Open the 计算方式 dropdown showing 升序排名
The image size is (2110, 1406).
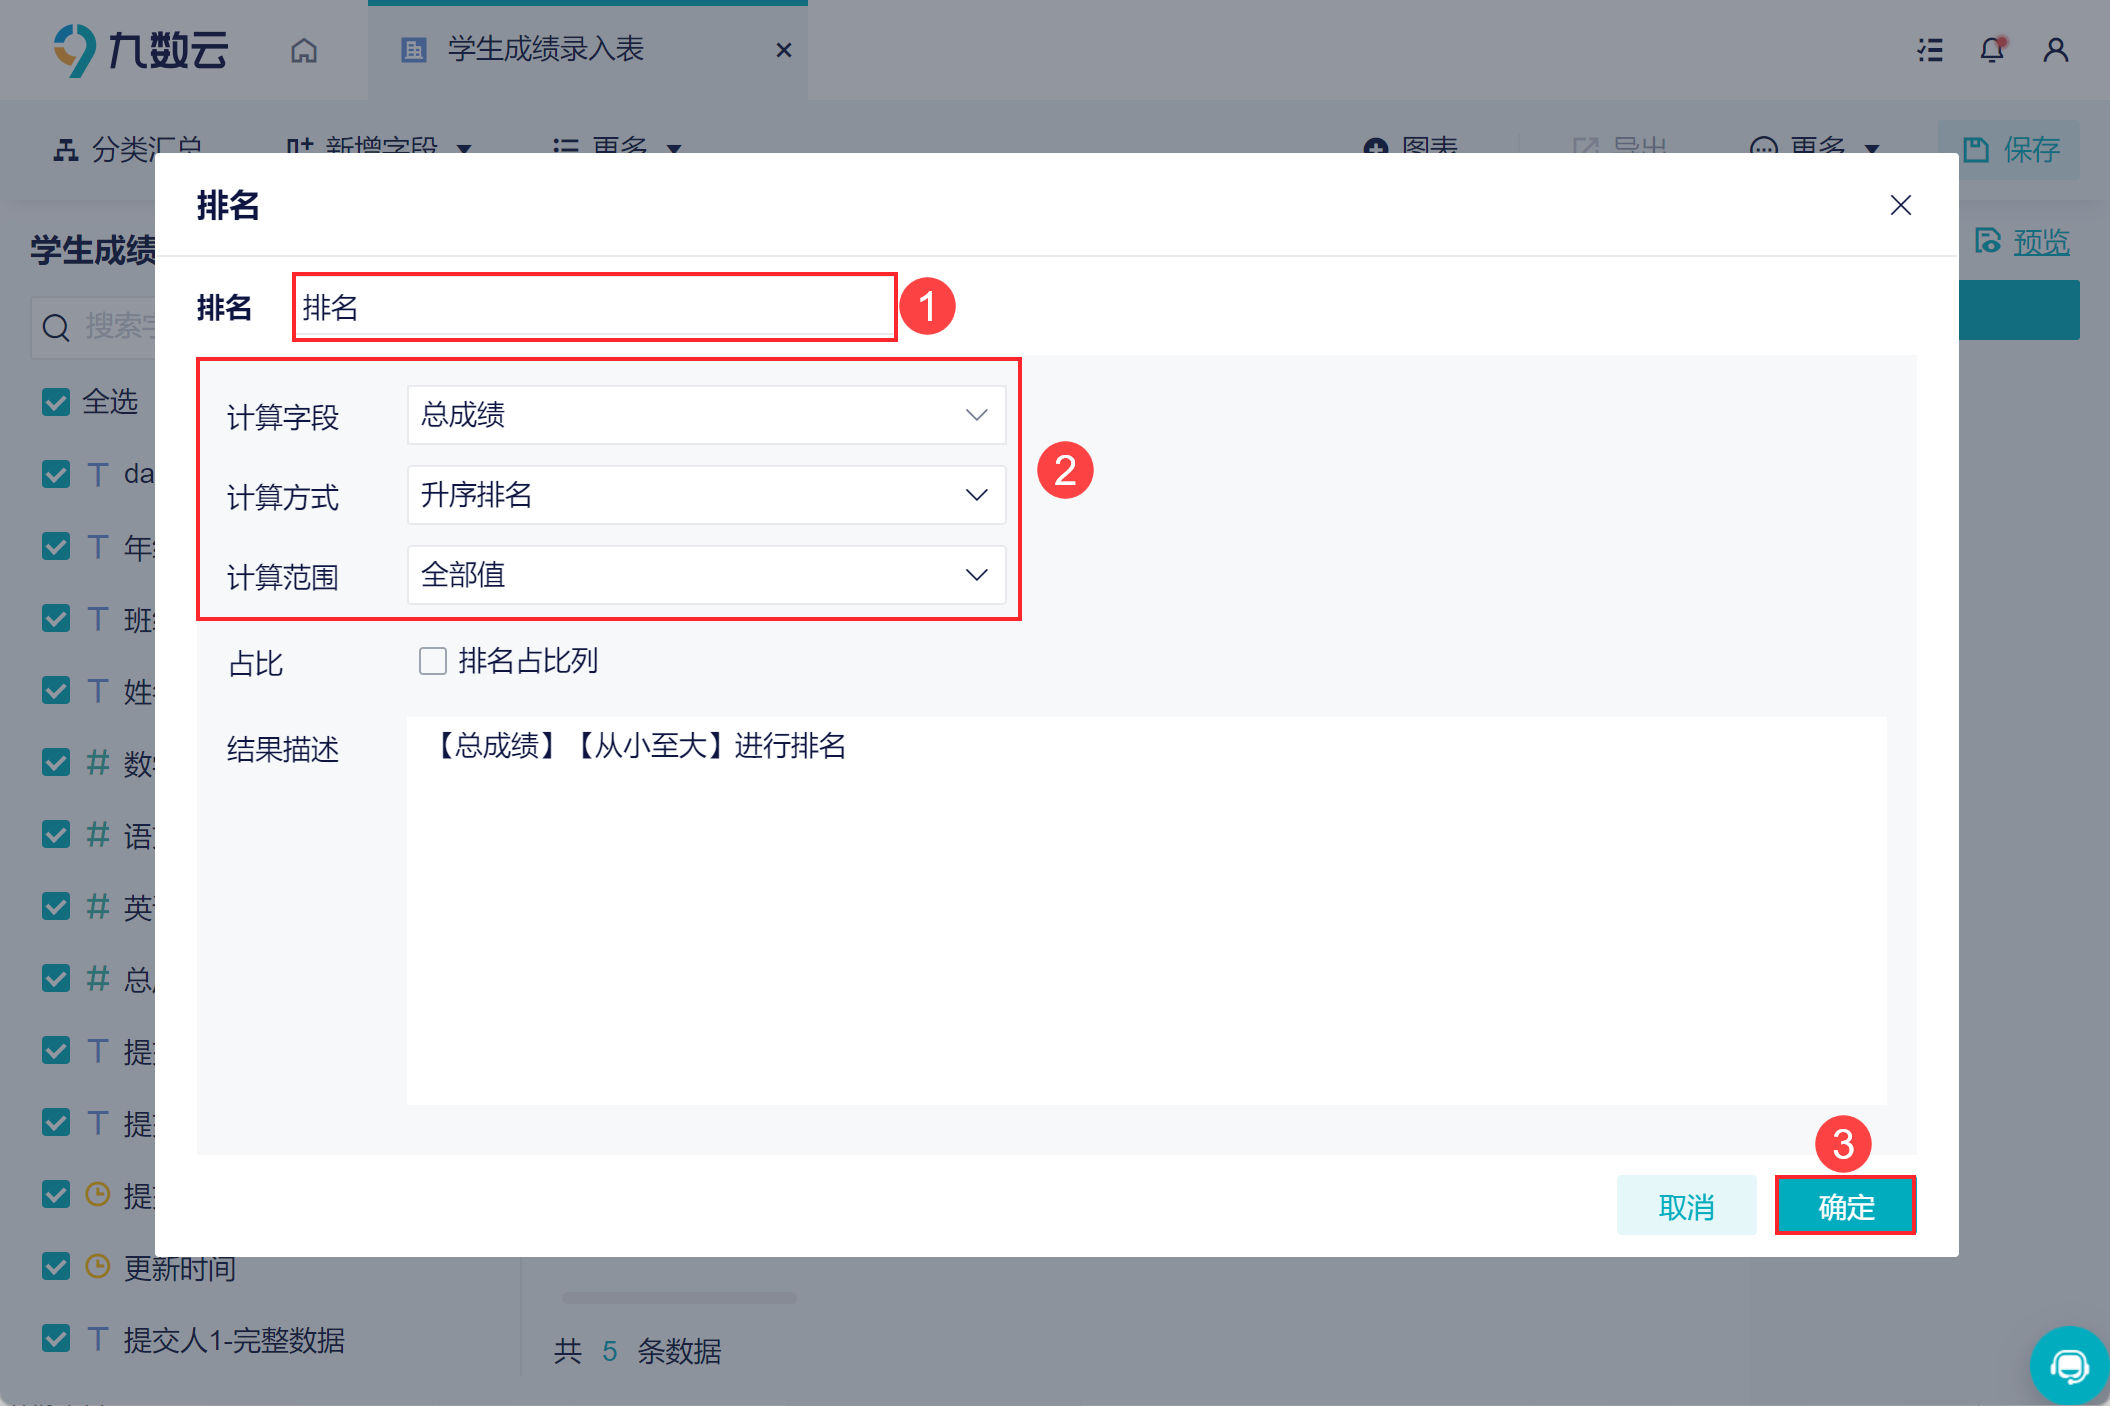(706, 495)
